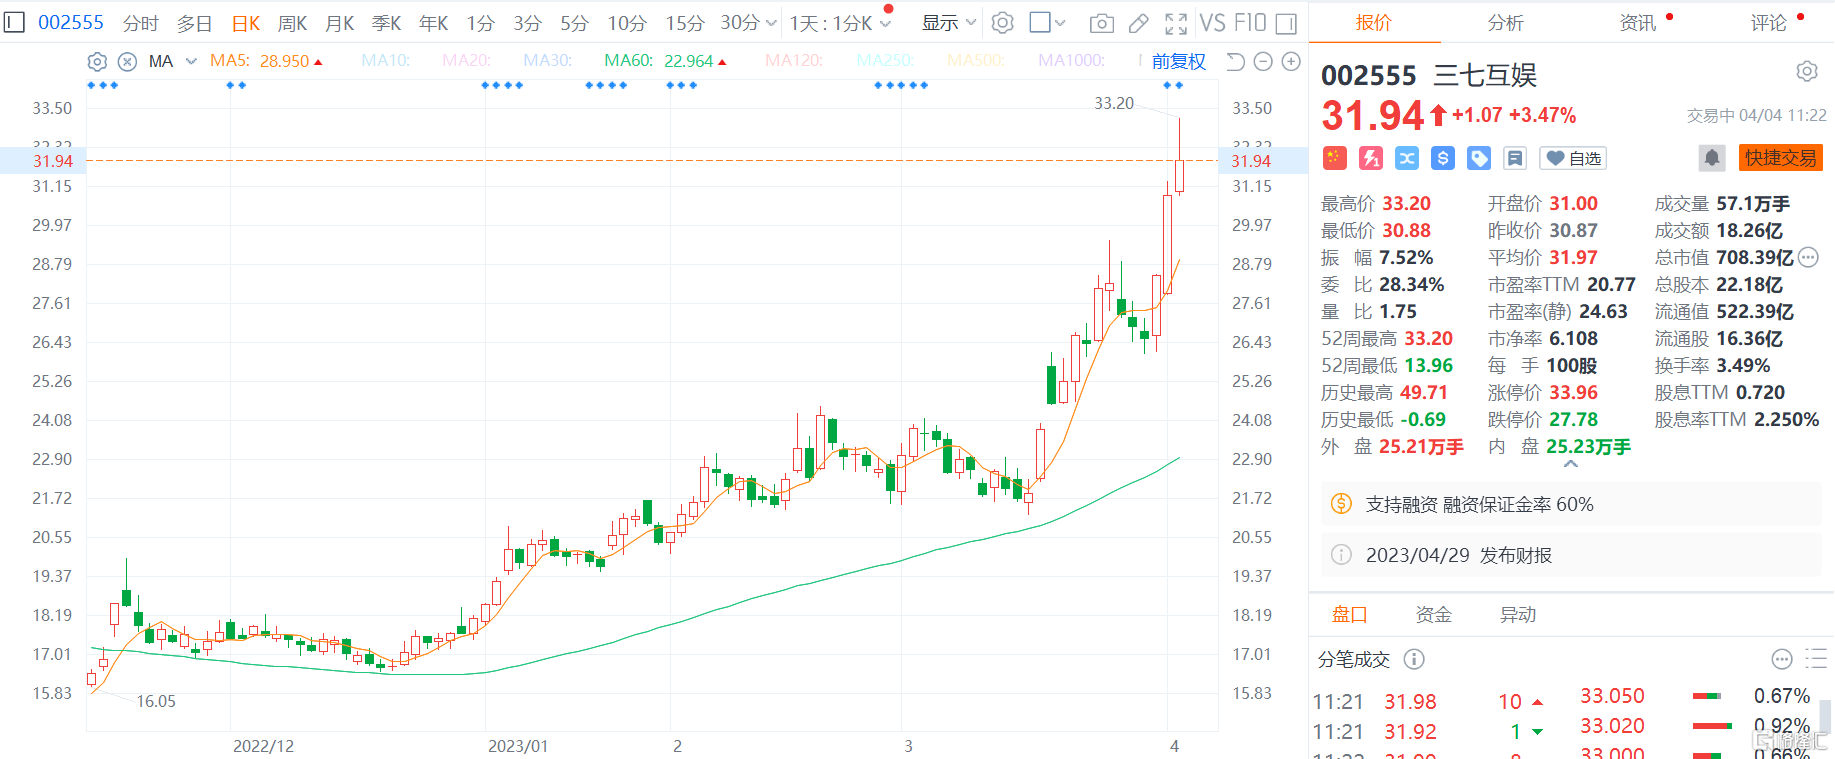Viewport: 1835px width, 759px height.
Task: Click the ellipsis icon beside 总市值
Action: pos(1808,257)
